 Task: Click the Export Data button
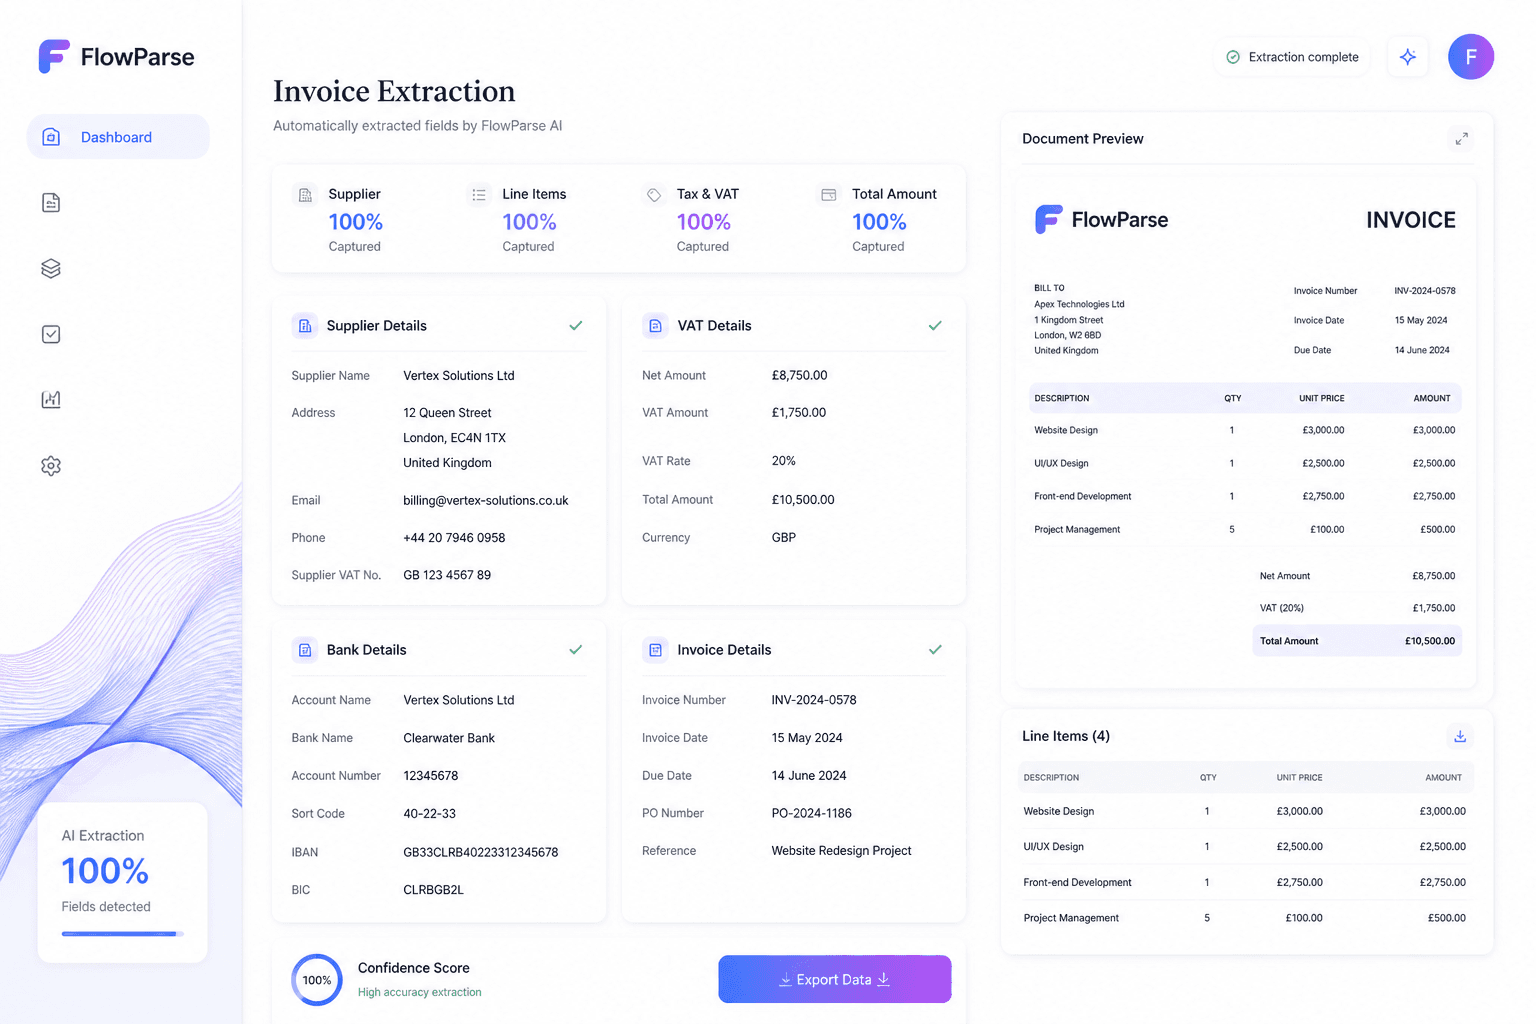click(835, 979)
